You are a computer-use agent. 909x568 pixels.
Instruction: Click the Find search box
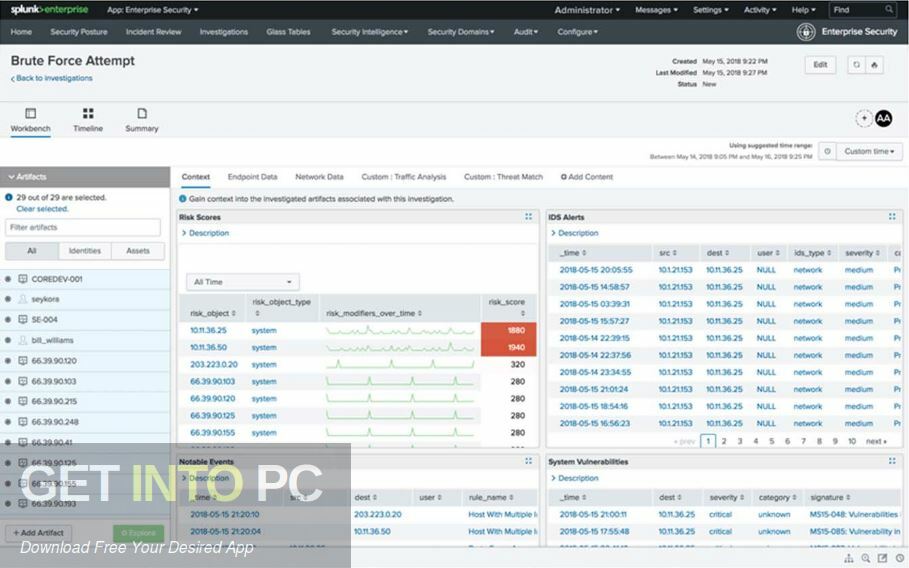click(x=863, y=9)
